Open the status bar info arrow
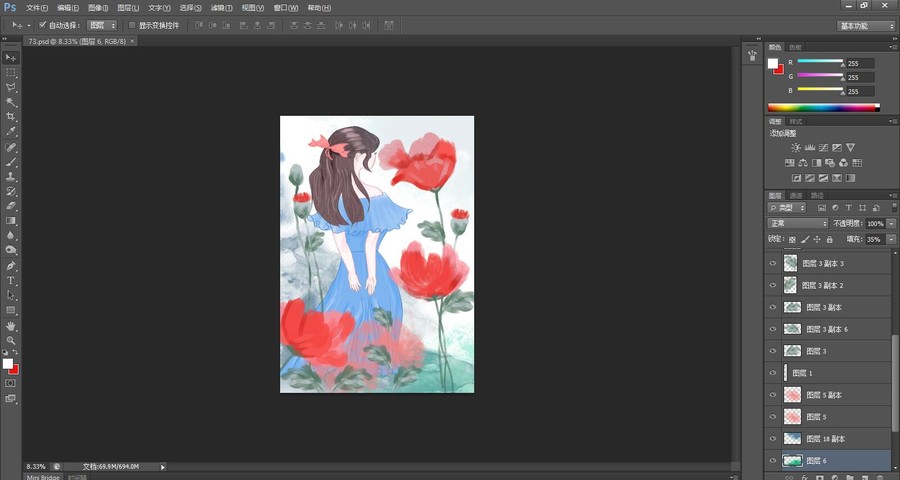This screenshot has height=480, width=900. pos(163,467)
